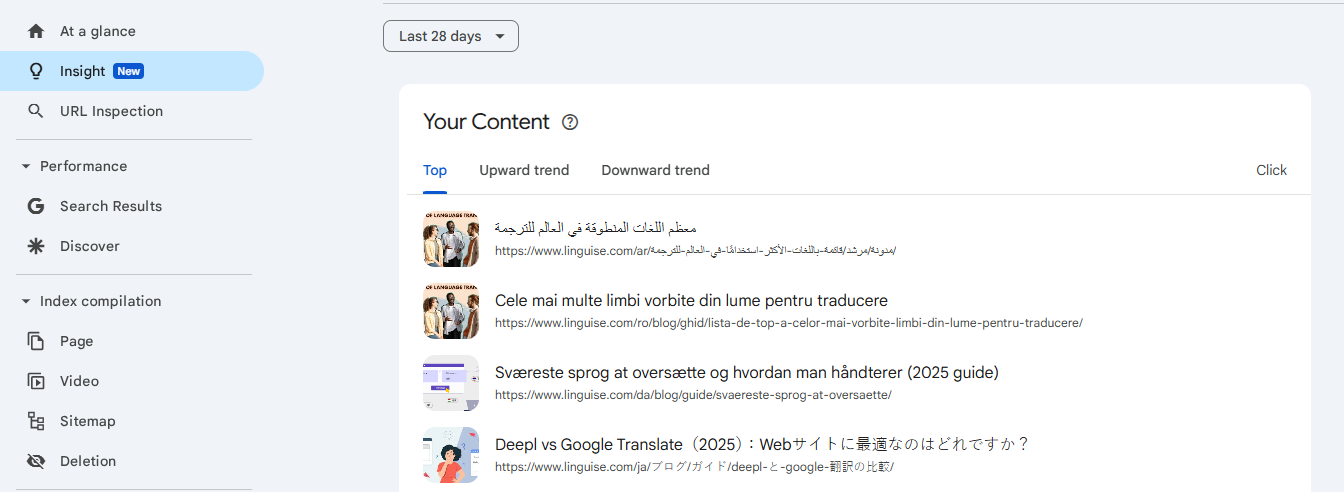The width and height of the screenshot is (1344, 492).
Task: Open Cele mai multe limbi vorbite article
Action: (691, 300)
